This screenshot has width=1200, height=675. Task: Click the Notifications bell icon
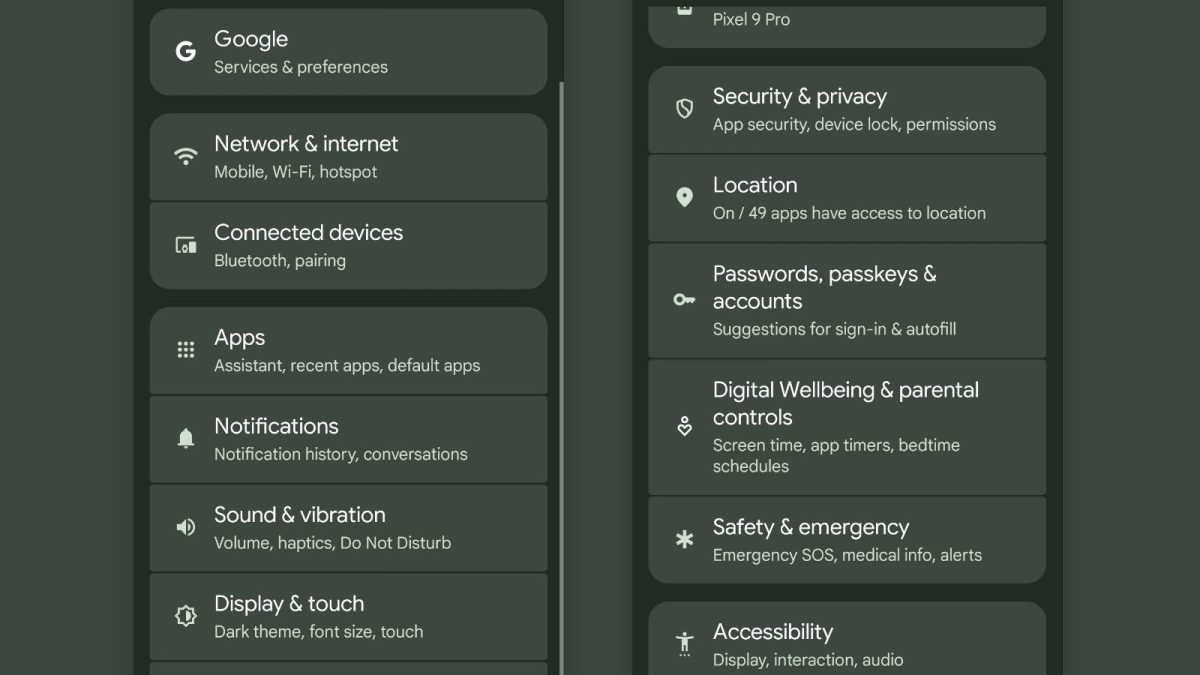(185, 438)
